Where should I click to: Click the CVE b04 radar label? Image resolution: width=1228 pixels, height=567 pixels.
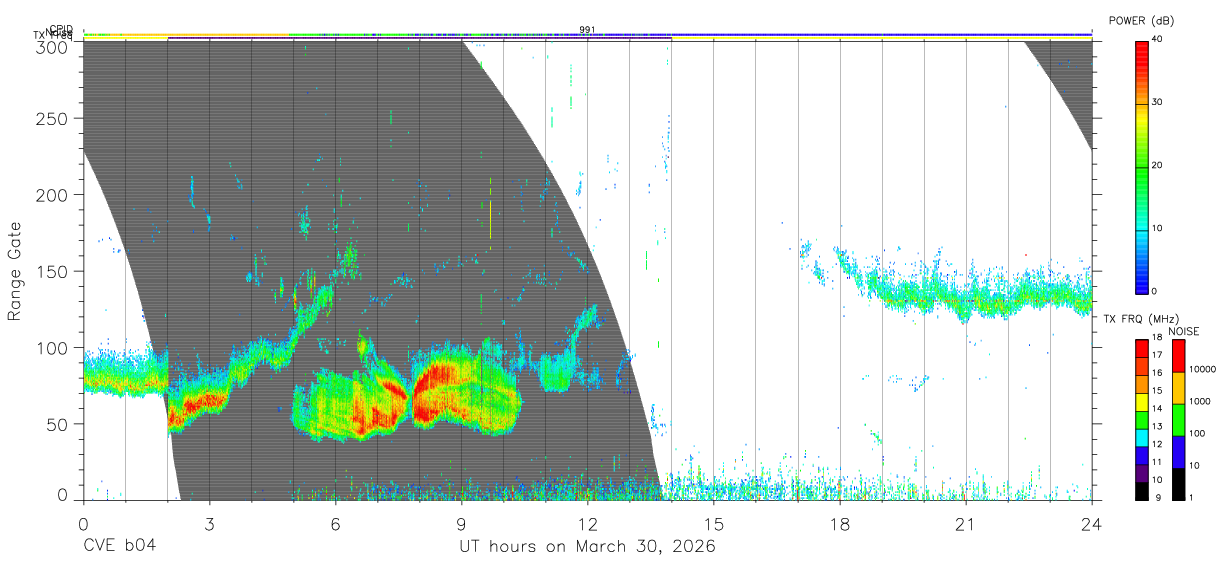tap(119, 547)
